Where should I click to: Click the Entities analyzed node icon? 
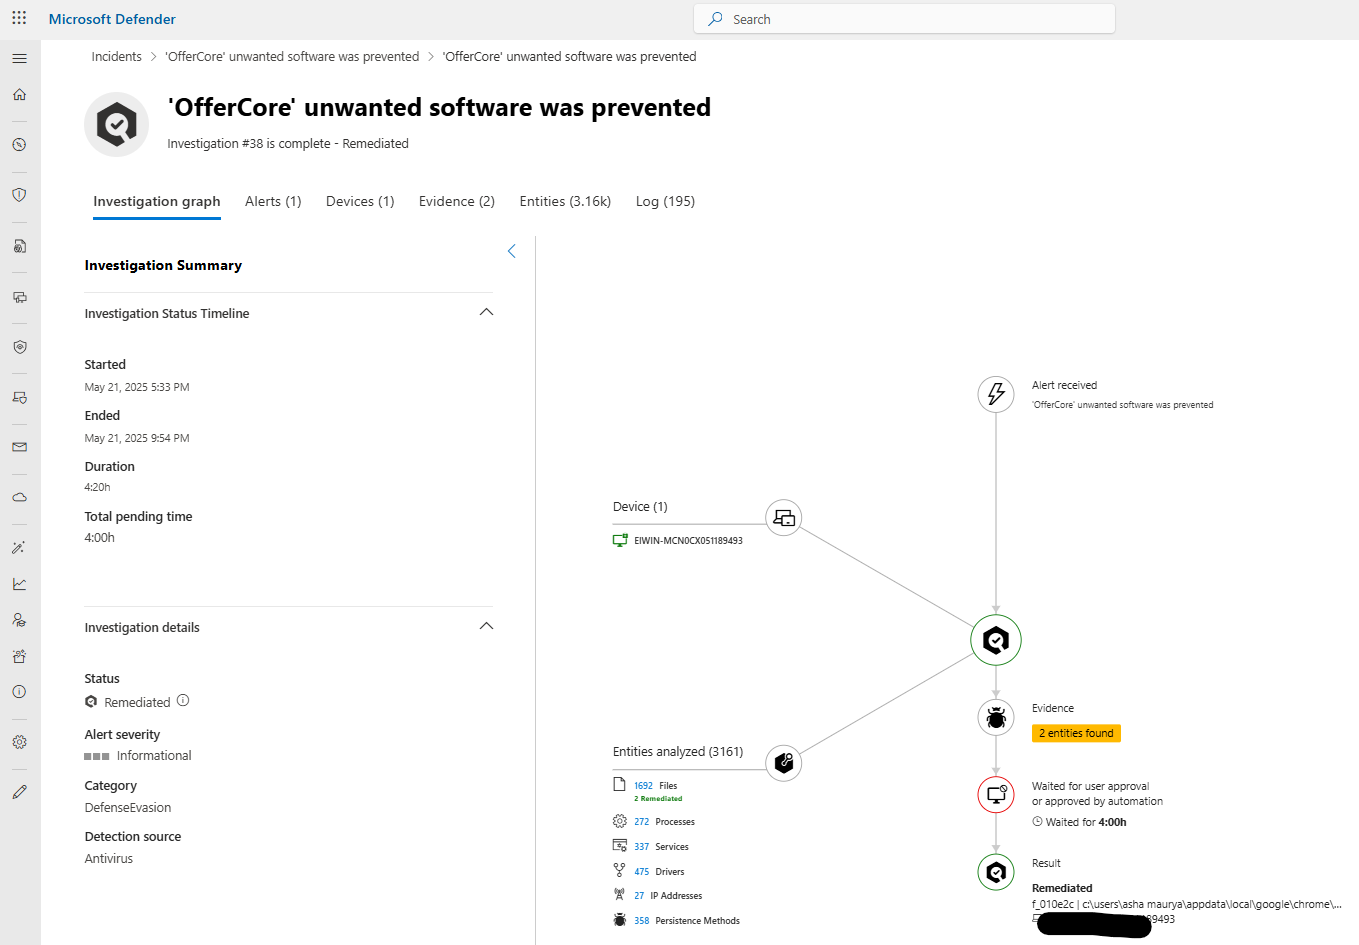(x=784, y=763)
